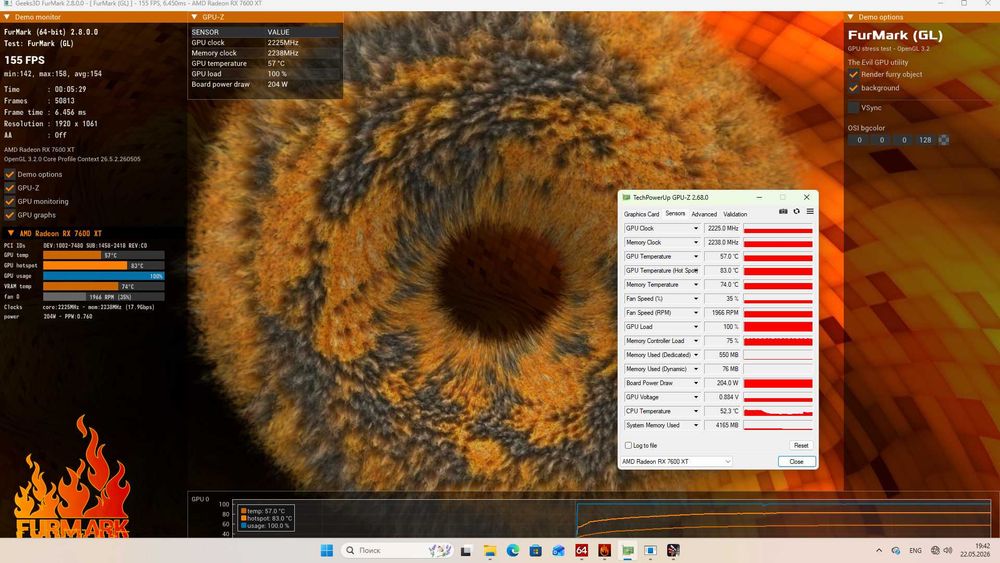Enable the Log to file checkbox
The width and height of the screenshot is (1000, 563).
click(x=628, y=446)
